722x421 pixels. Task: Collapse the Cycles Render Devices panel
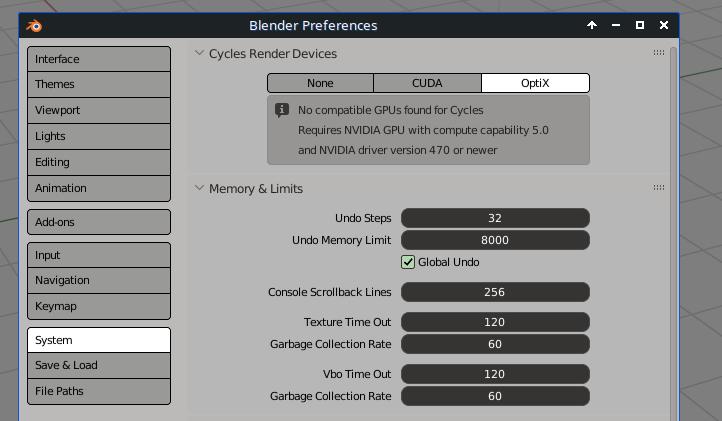tap(200, 54)
